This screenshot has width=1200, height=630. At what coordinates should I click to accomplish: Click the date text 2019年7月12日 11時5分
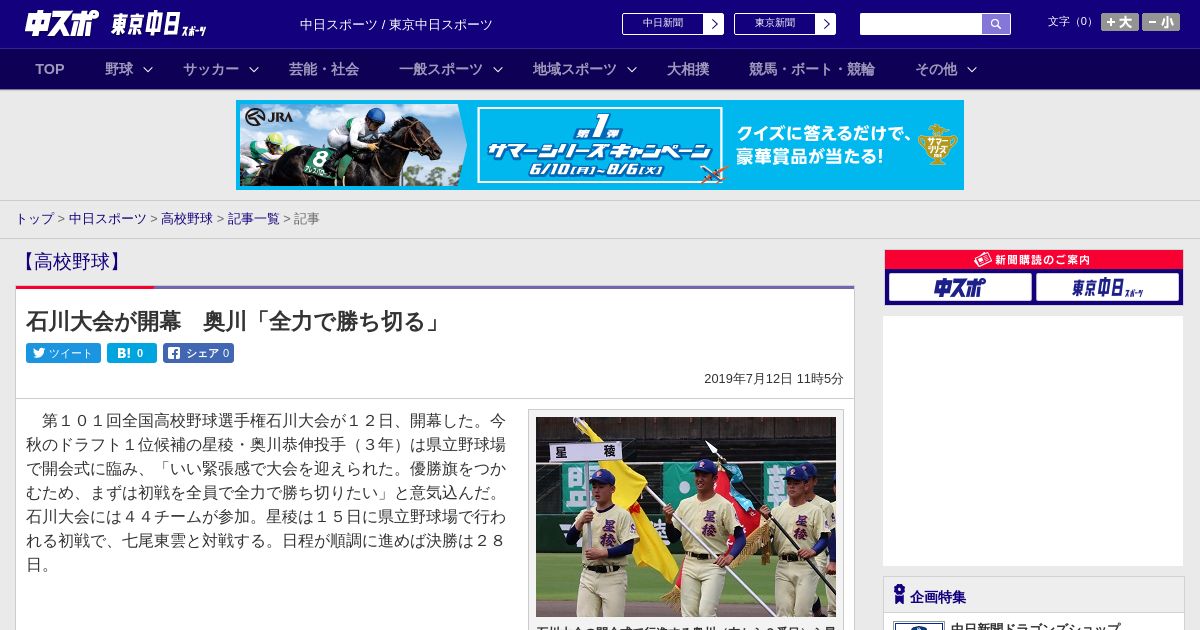coord(774,379)
